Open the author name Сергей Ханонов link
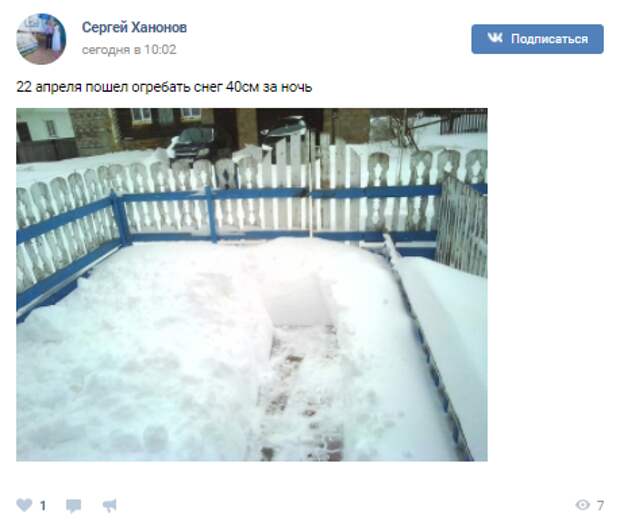 coord(134,27)
